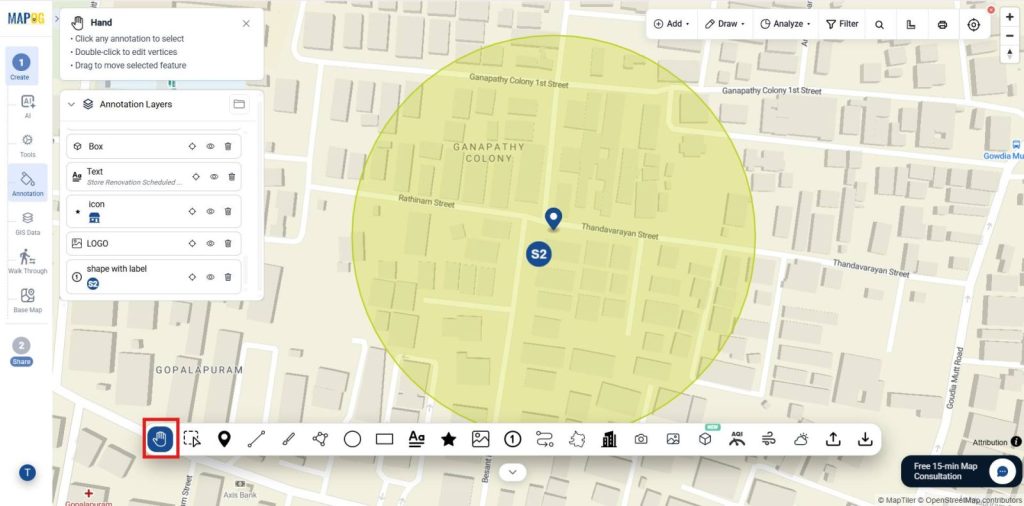Click the download arrow icon
This screenshot has width=1024, height=506.
pos(865,439)
